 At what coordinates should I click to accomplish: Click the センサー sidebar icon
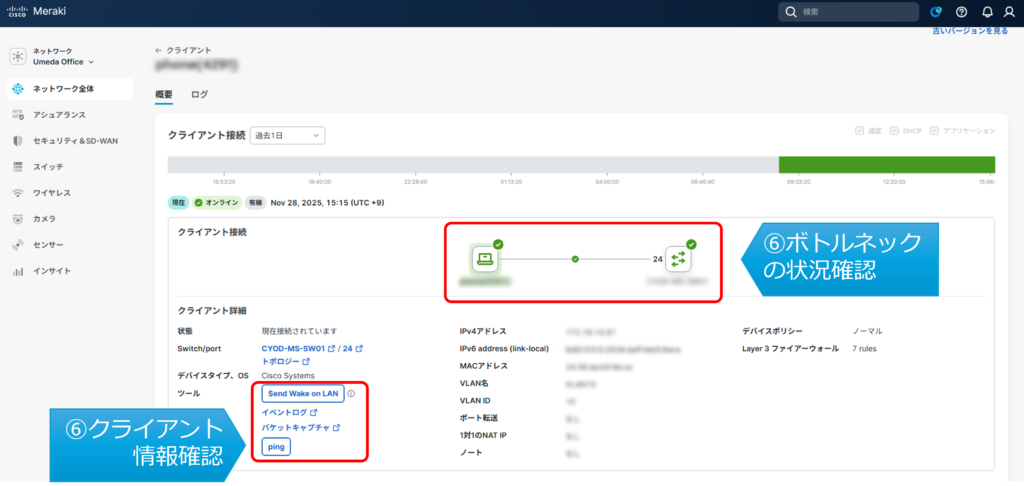point(18,245)
